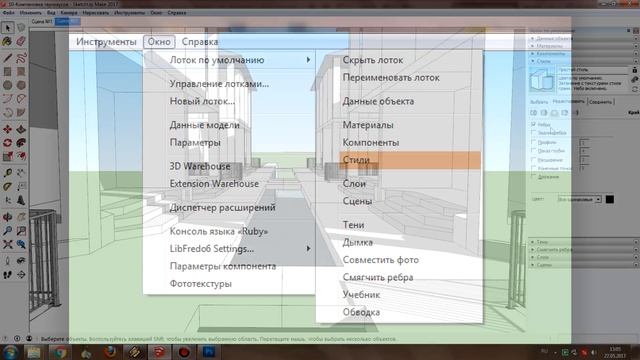Pick the Eraser tool
The height and width of the screenshot is (360, 640).
[x=21, y=41]
